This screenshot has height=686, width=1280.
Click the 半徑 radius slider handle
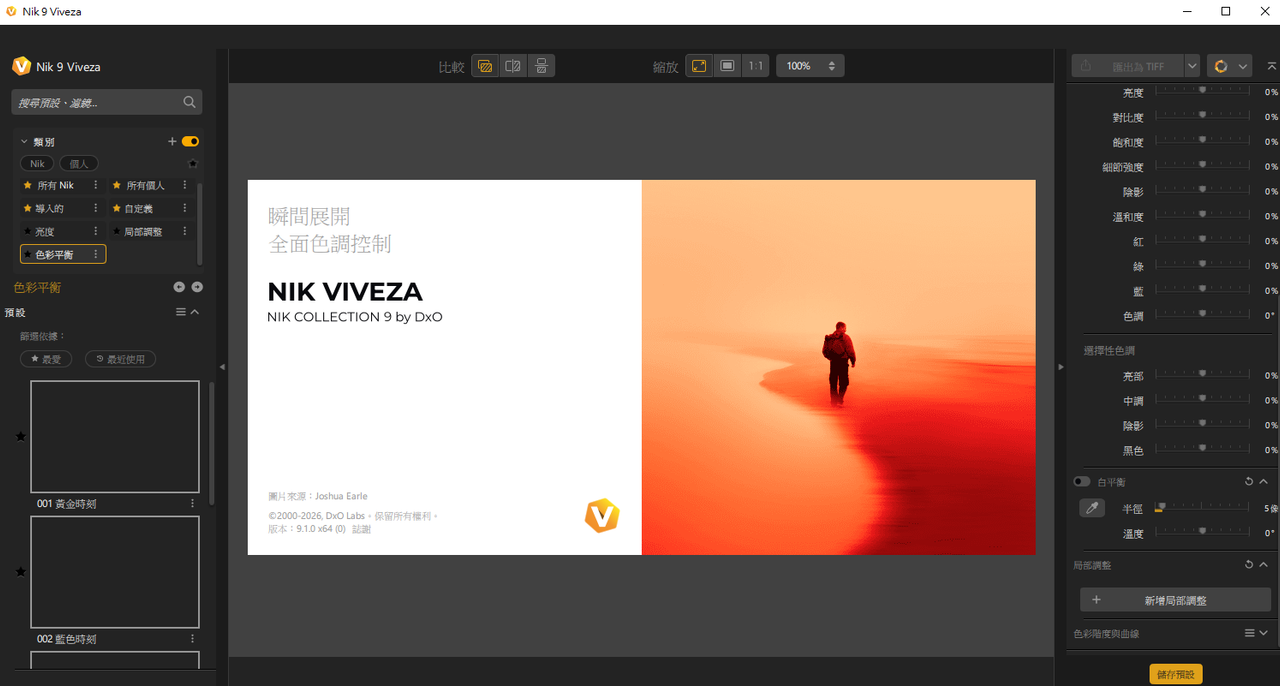1160,507
